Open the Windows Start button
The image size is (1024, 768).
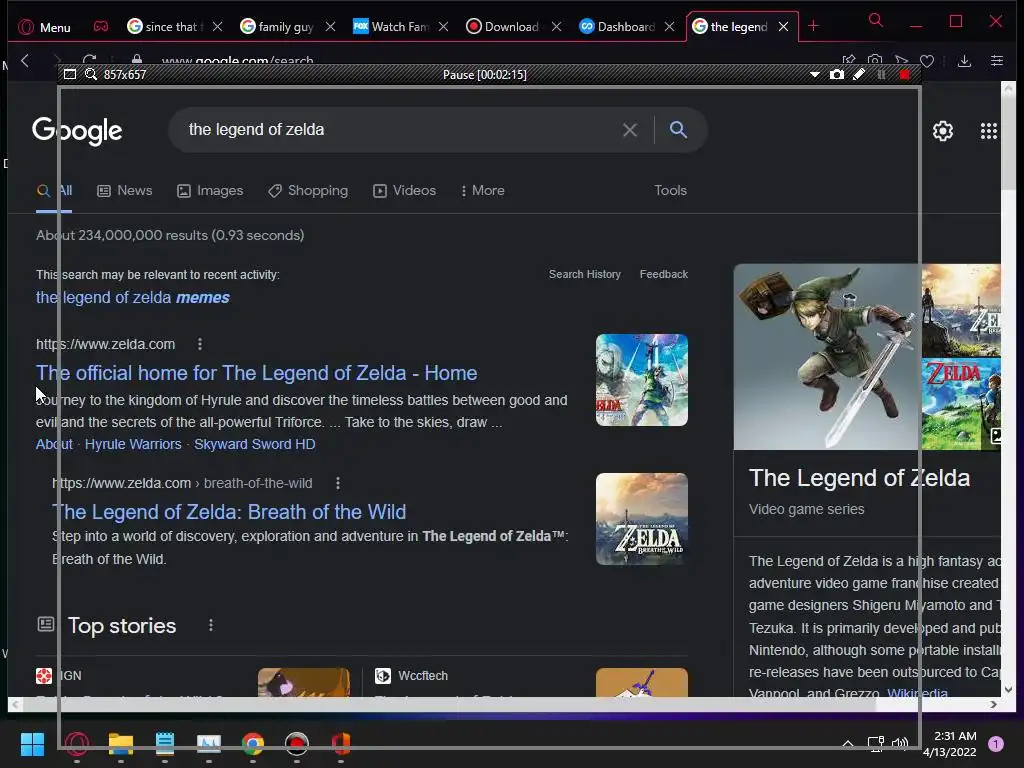tap(32, 743)
